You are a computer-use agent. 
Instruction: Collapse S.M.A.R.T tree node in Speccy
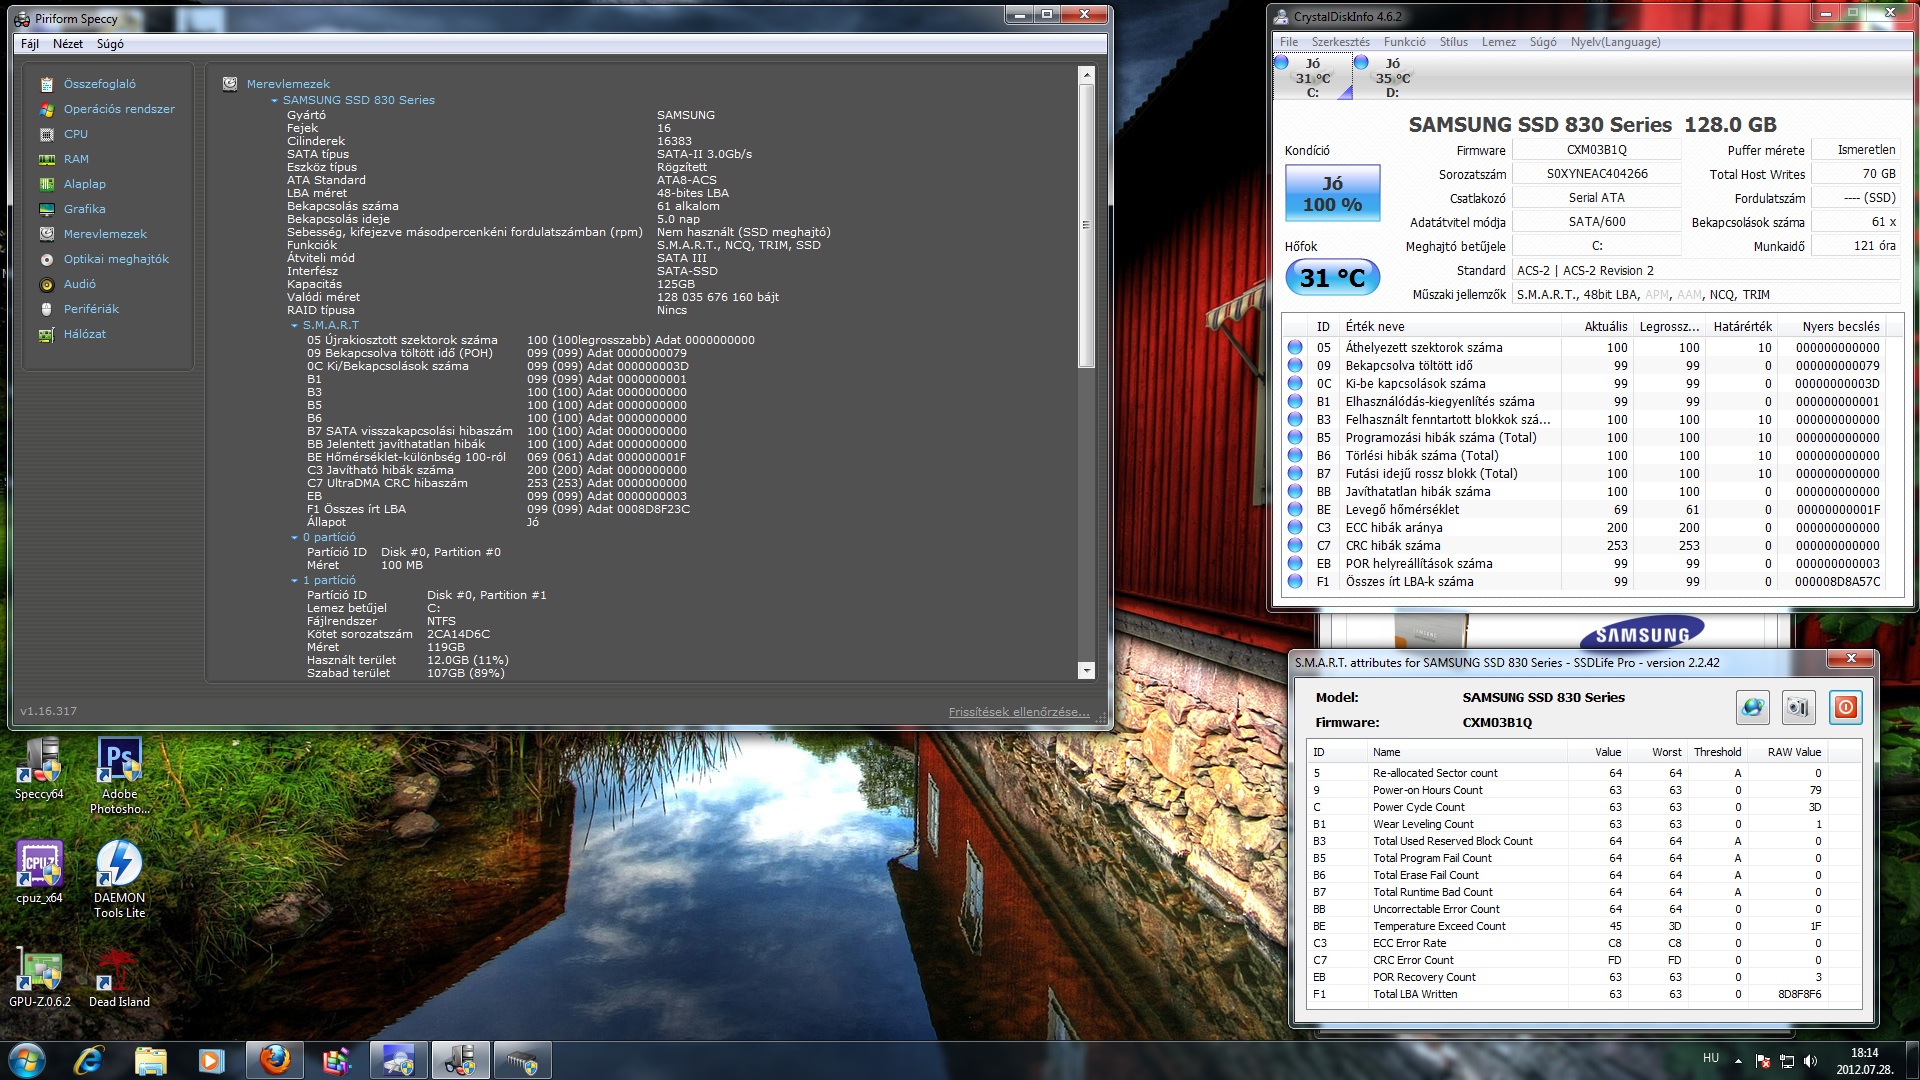[294, 326]
